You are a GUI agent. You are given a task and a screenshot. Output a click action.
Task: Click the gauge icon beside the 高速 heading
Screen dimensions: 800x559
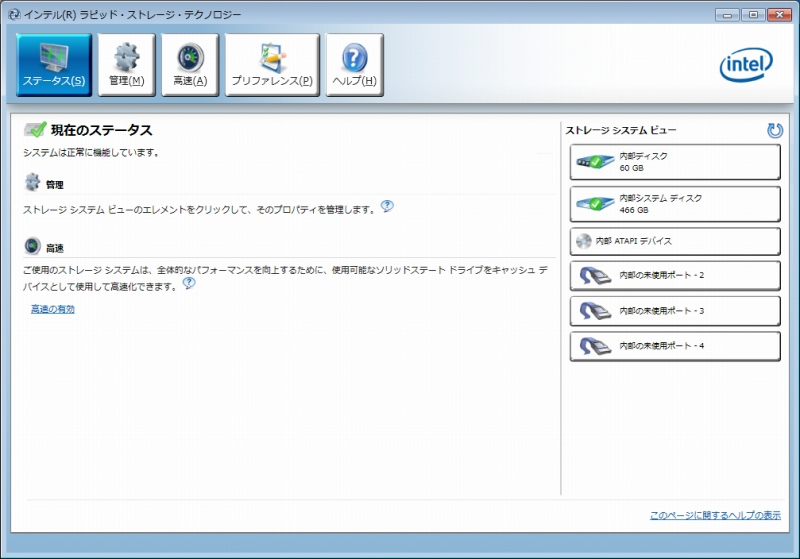click(x=32, y=246)
